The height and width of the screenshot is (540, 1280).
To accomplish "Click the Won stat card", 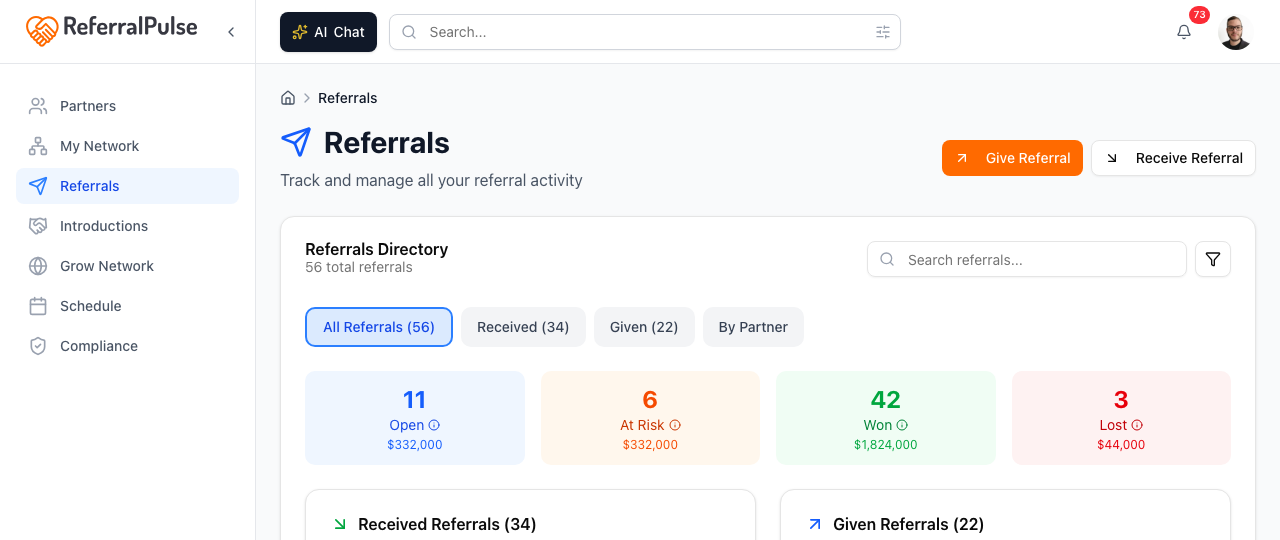I will 886,418.
